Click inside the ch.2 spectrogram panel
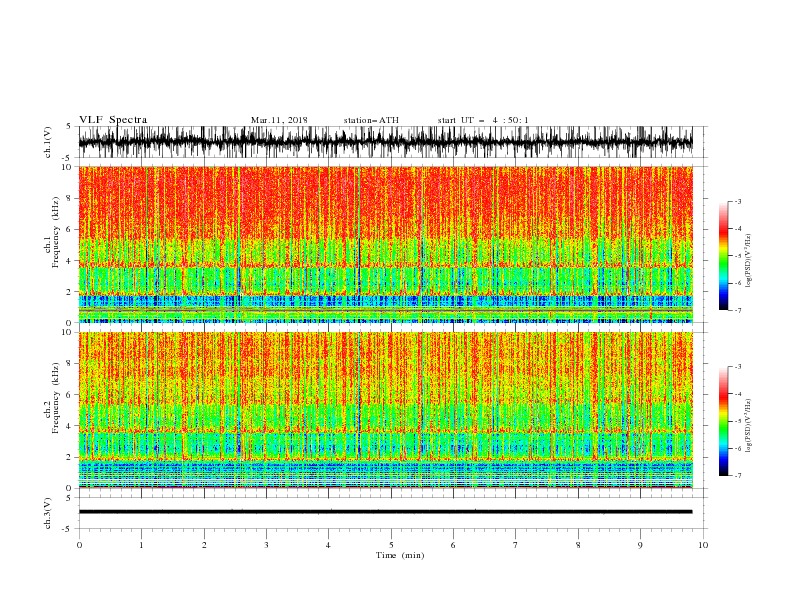The image size is (792, 612). click(385, 410)
